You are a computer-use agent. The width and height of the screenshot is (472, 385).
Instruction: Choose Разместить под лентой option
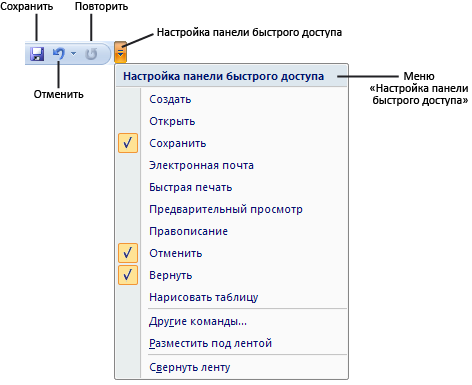click(x=231, y=343)
